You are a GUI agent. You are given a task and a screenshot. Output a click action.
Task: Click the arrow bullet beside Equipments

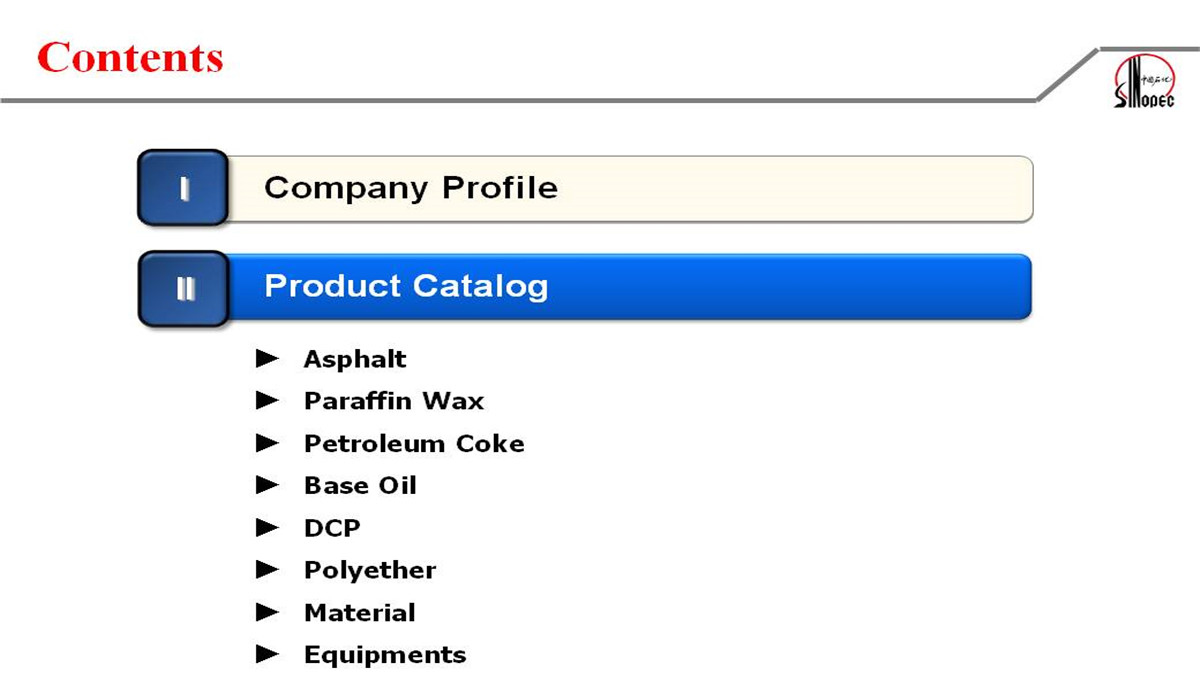pyautogui.click(x=267, y=654)
